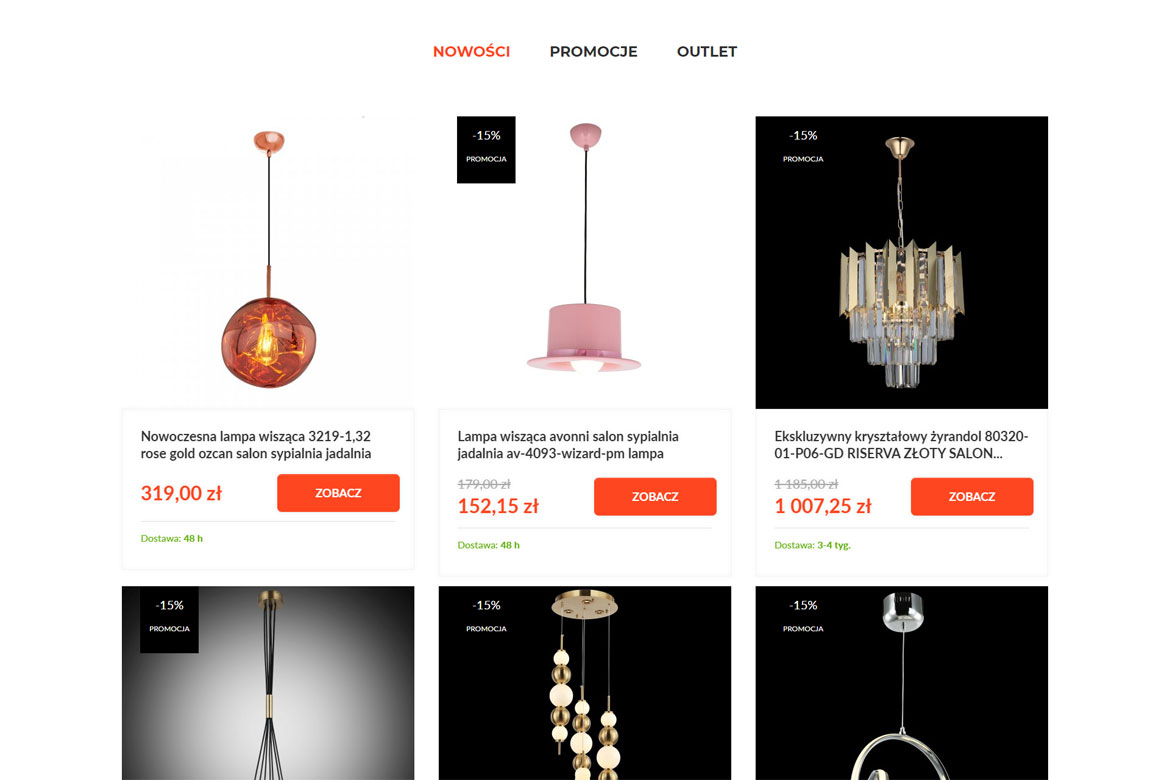Open 'Nowoczesna lampa wisząca 3219-1,32' title link
Image resolution: width=1170 pixels, height=780 pixels.
256,445
